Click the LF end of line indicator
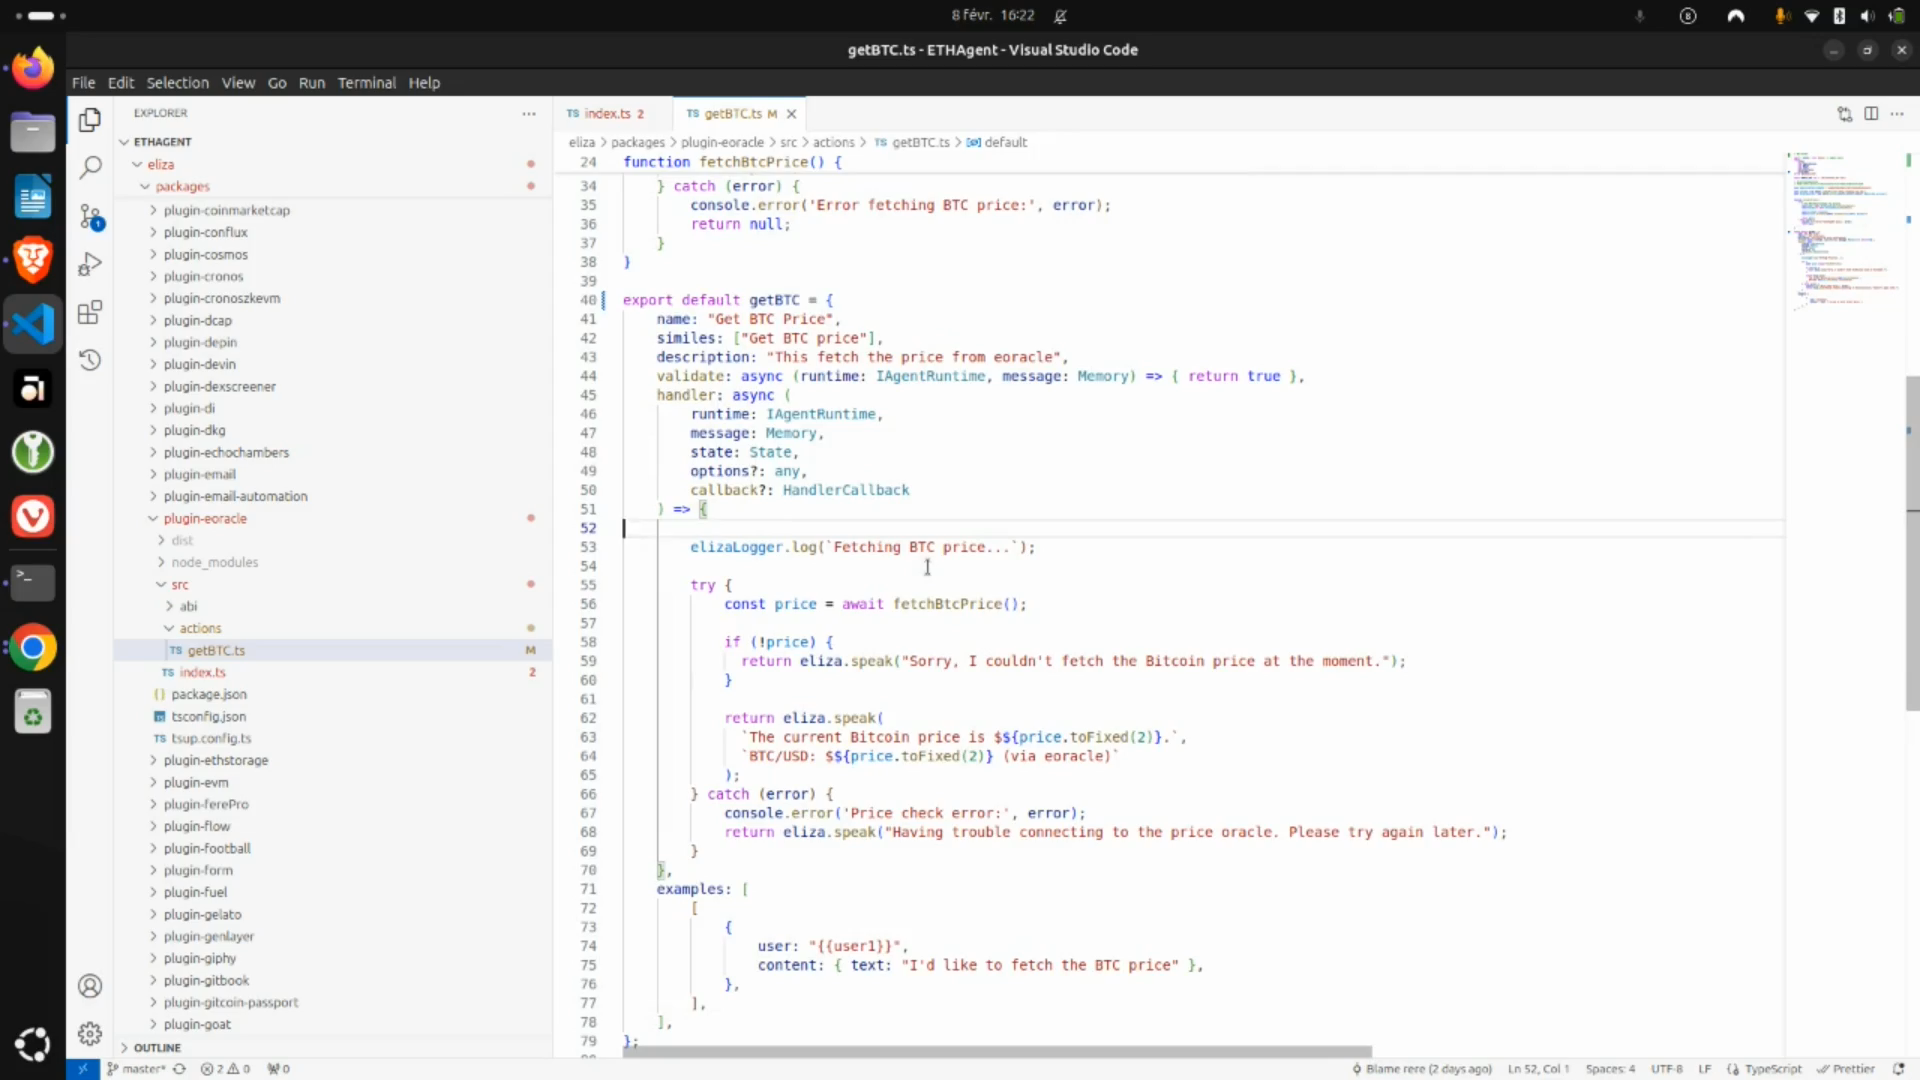This screenshot has width=1920, height=1080. tap(1705, 1069)
